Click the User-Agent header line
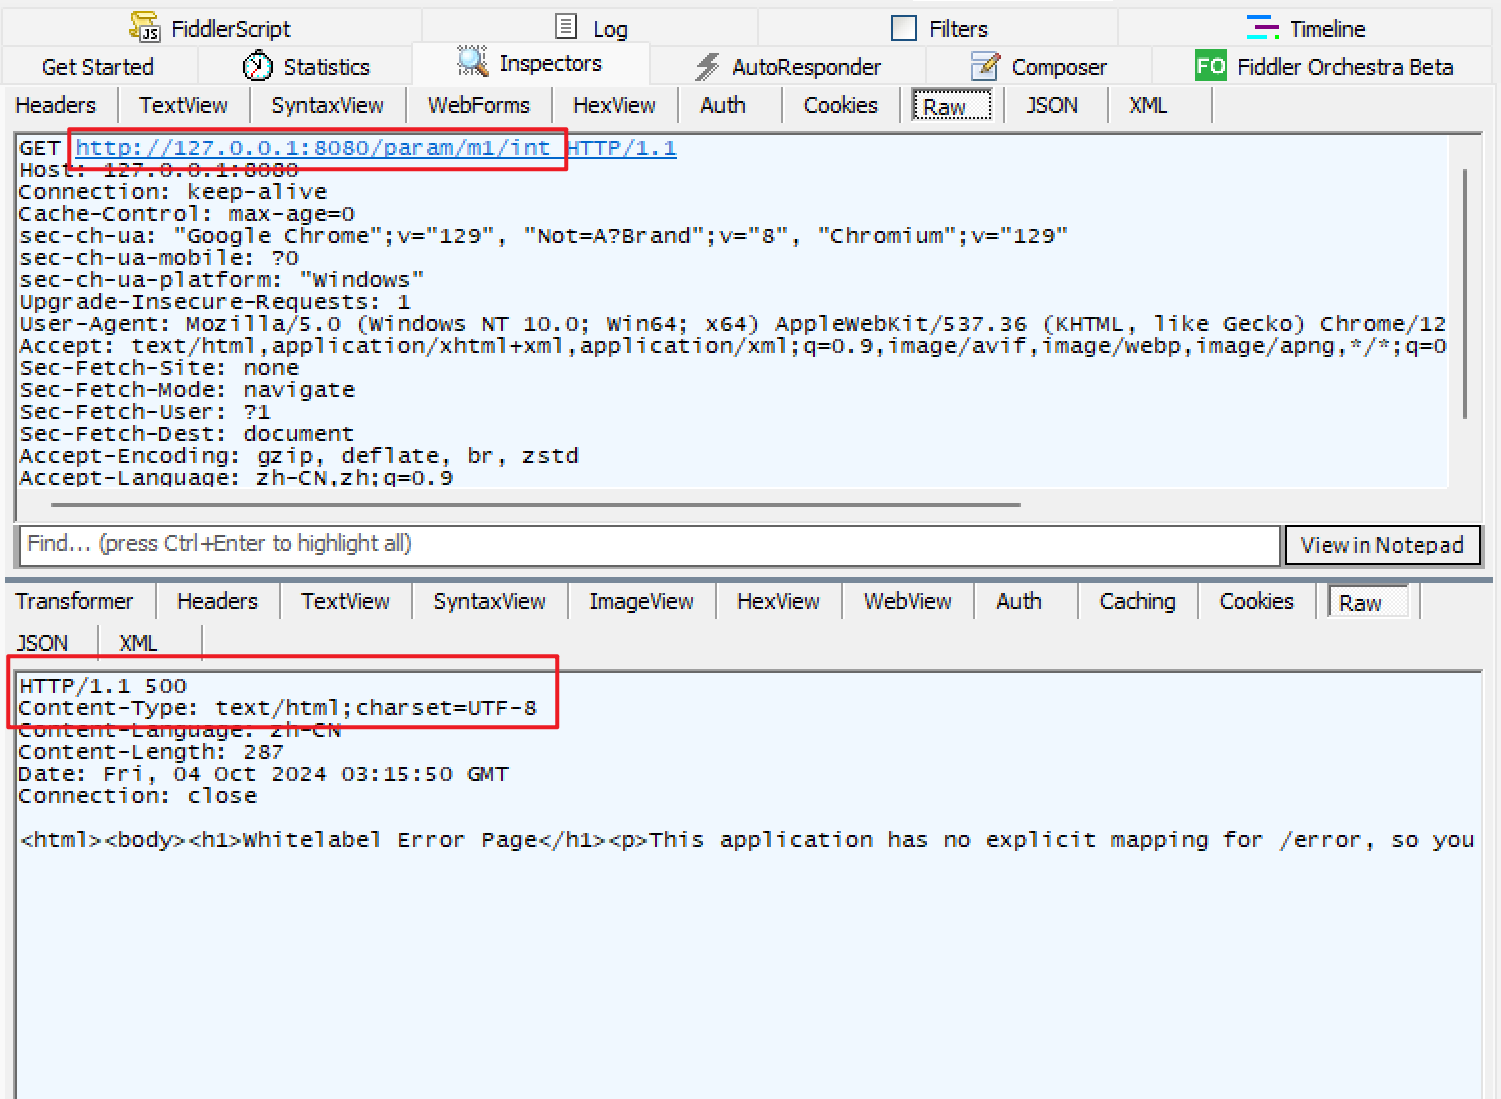The height and width of the screenshot is (1099, 1501). pos(732,324)
